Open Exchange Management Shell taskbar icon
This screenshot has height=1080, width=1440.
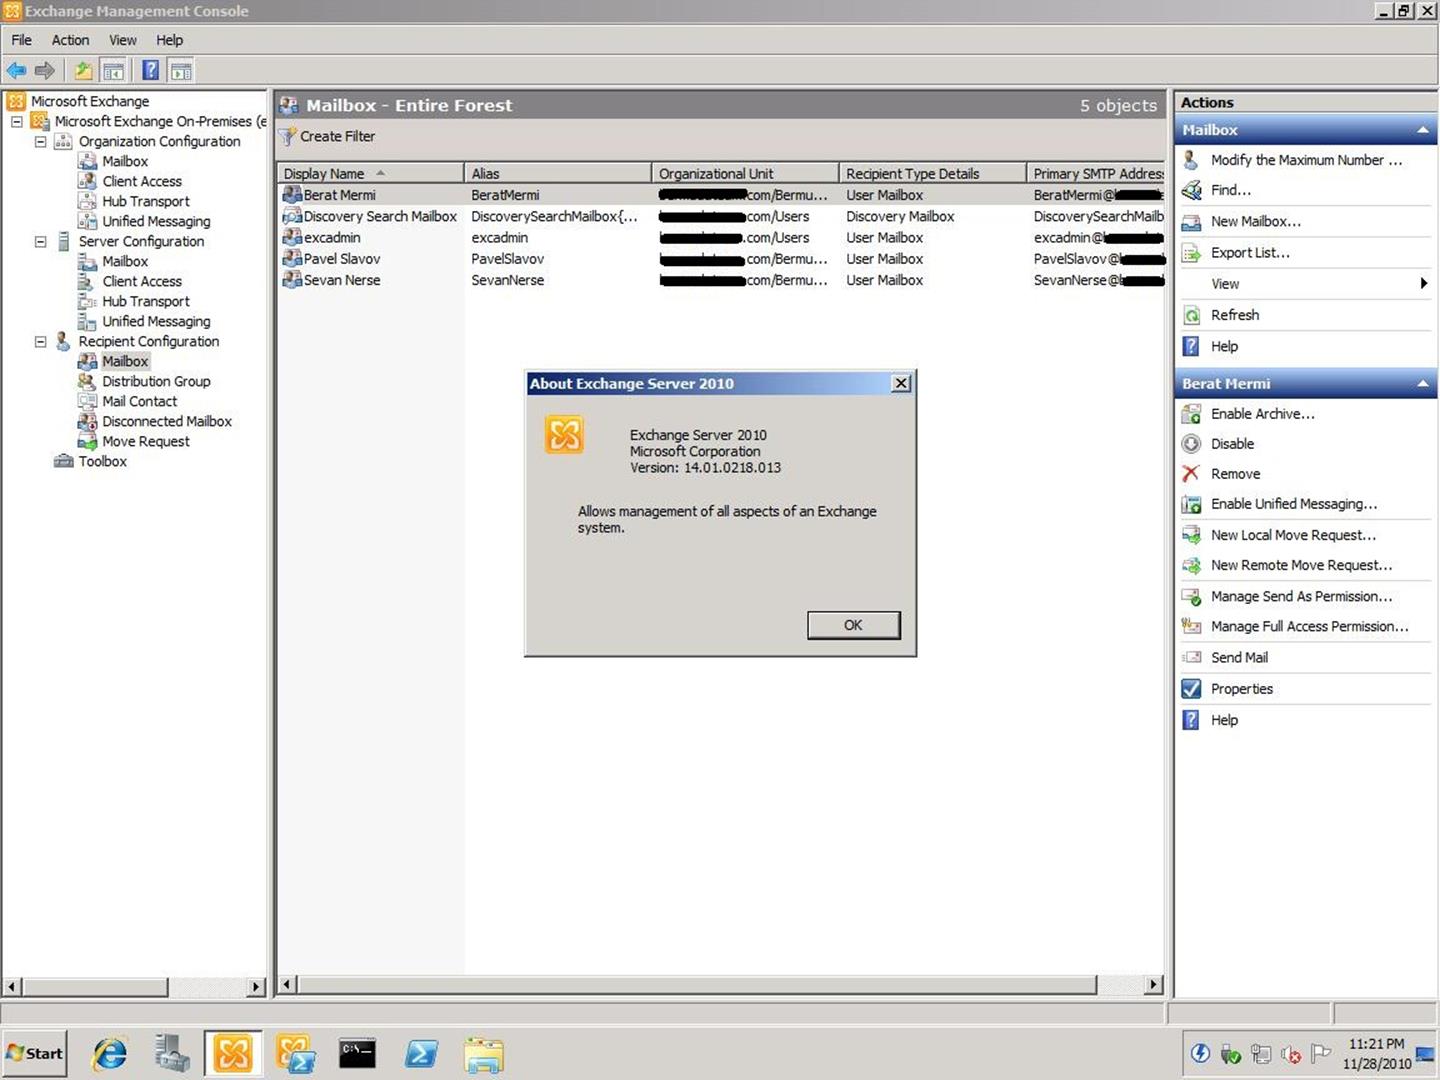(296, 1054)
